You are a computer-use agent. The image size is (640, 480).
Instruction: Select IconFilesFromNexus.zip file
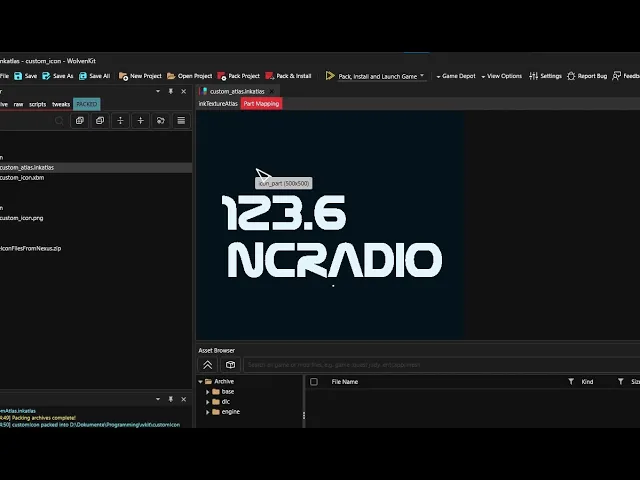31,248
